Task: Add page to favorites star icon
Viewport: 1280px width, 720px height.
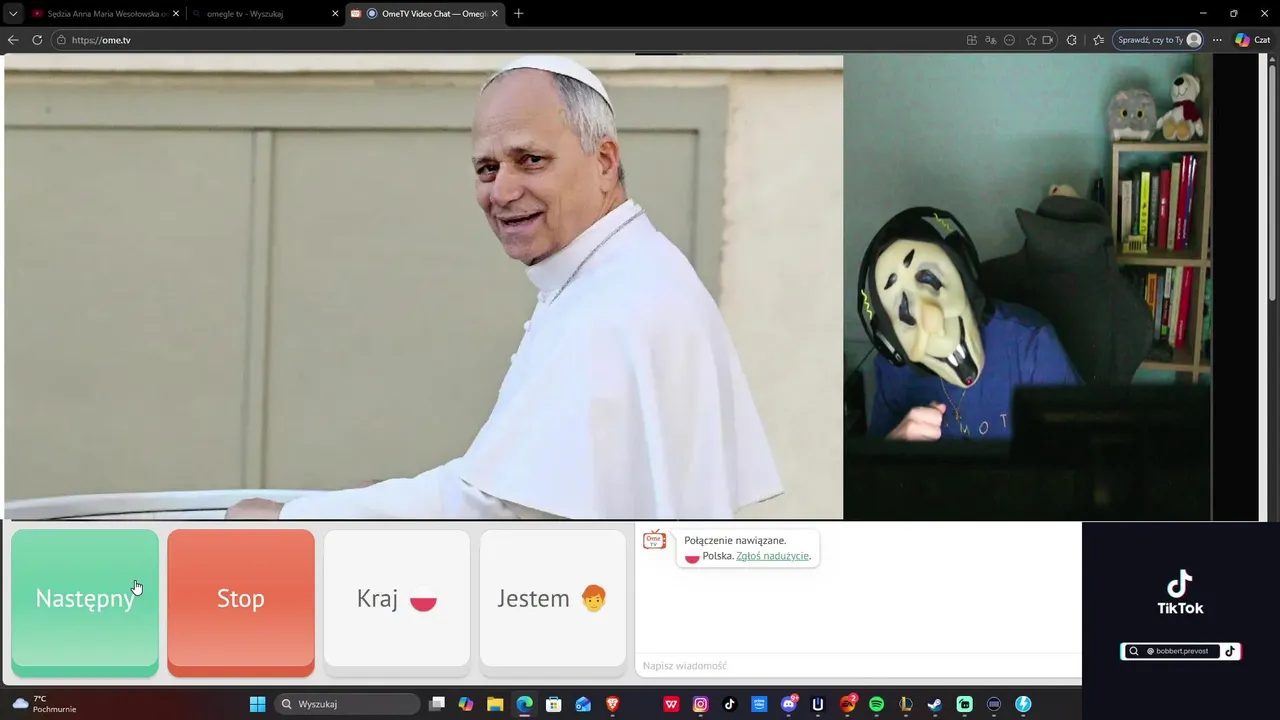Action: [x=1031, y=40]
